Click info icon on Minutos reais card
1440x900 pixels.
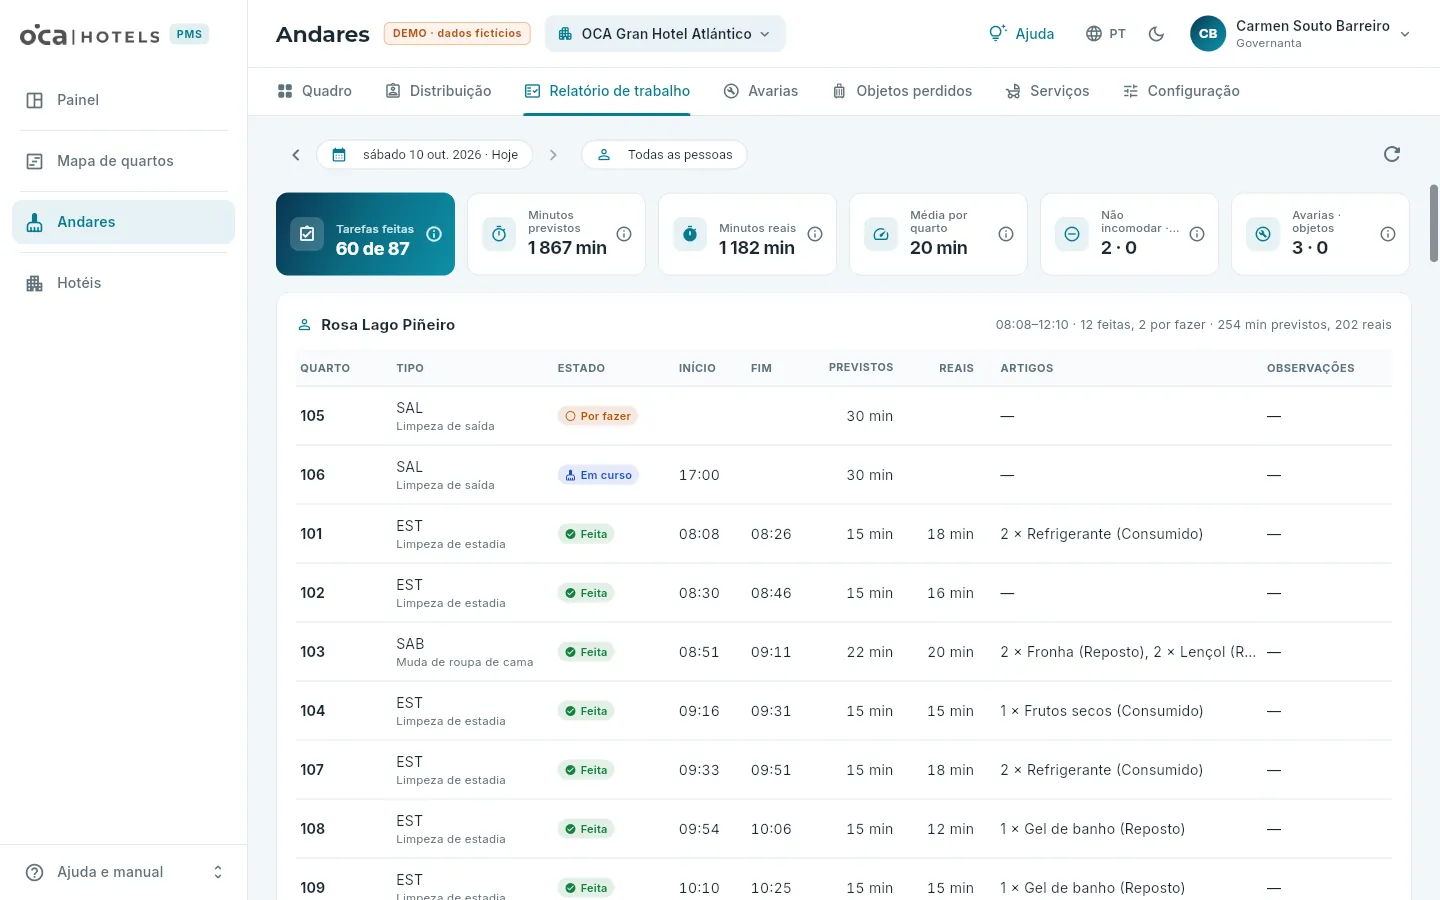click(x=815, y=234)
